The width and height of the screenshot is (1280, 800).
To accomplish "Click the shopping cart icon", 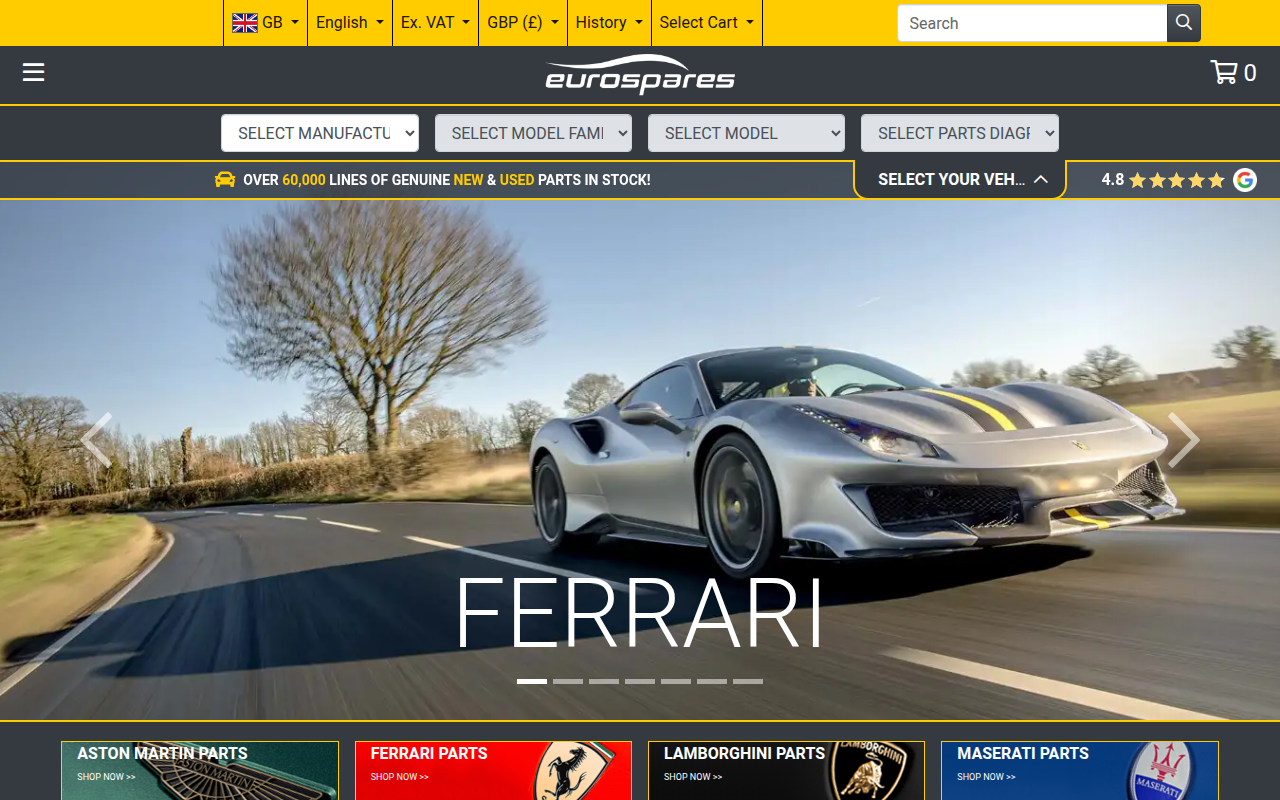I will [1224, 72].
